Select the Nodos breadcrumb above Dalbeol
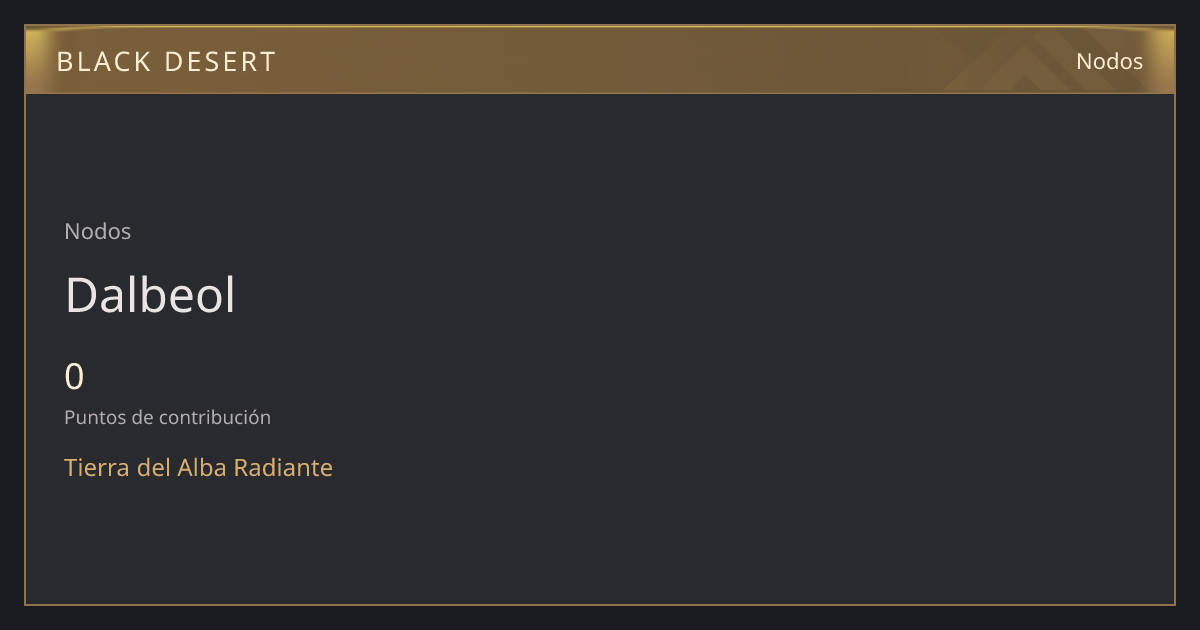This screenshot has height=630, width=1200. click(97, 231)
